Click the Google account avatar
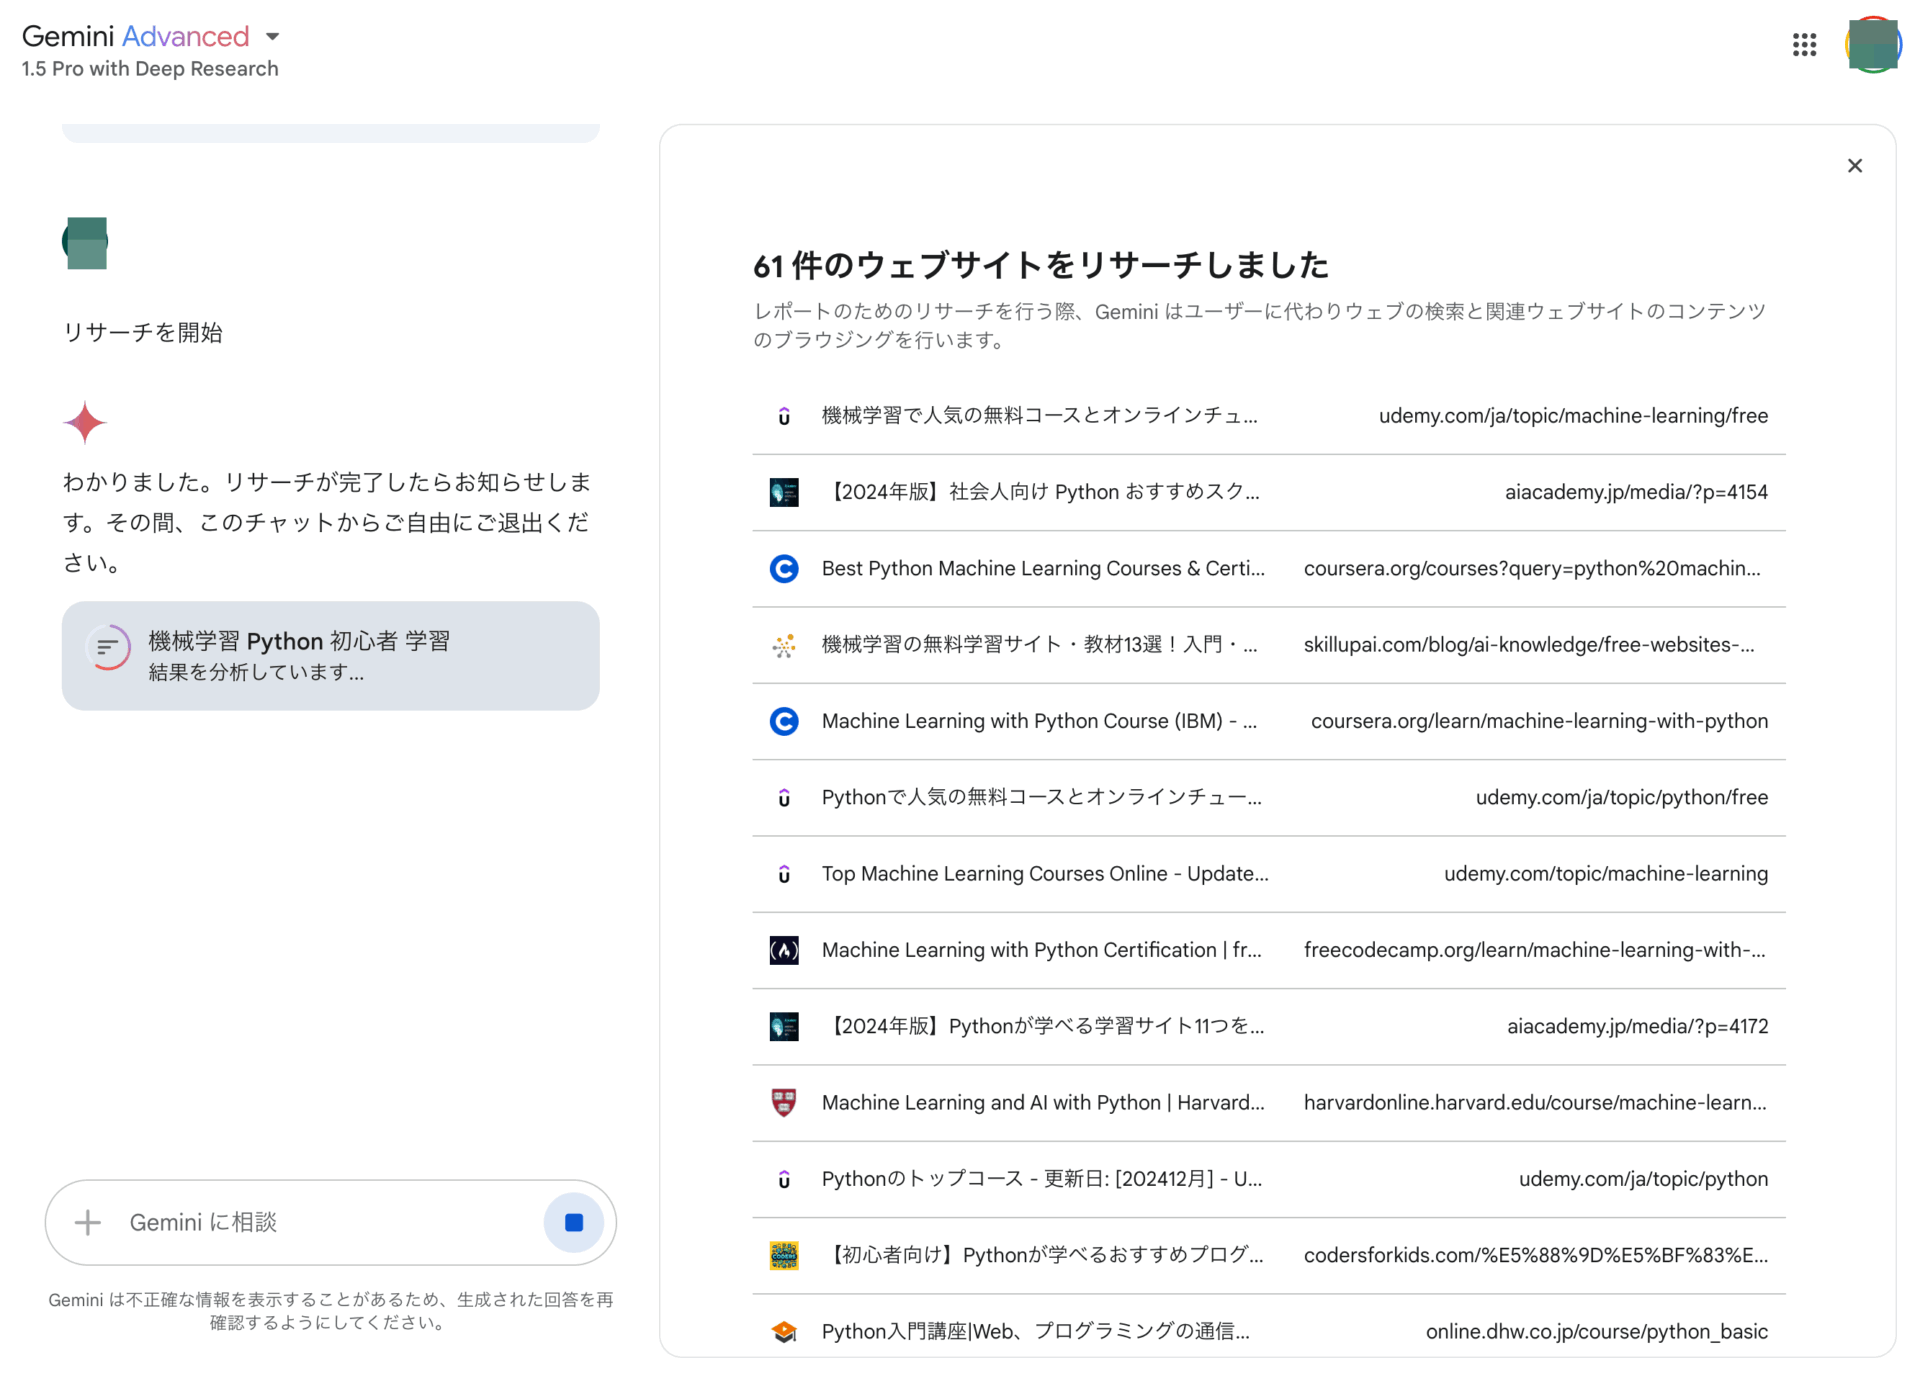This screenshot has height=1381, width=1920. click(1872, 45)
